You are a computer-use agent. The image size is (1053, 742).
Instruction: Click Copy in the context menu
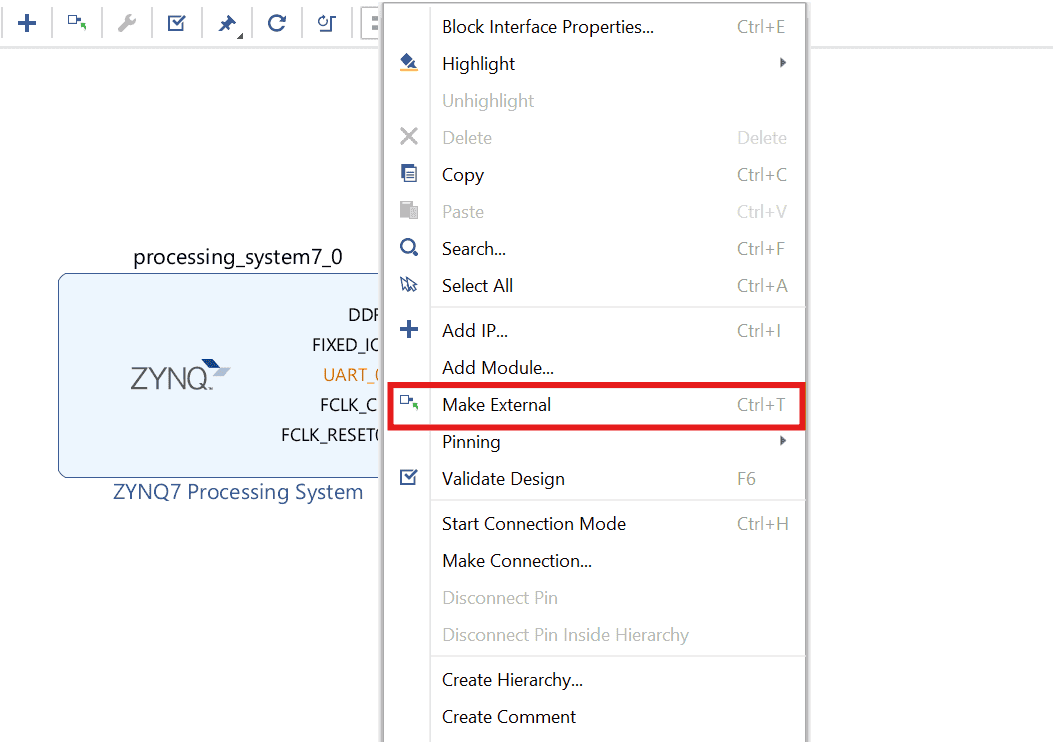(463, 175)
